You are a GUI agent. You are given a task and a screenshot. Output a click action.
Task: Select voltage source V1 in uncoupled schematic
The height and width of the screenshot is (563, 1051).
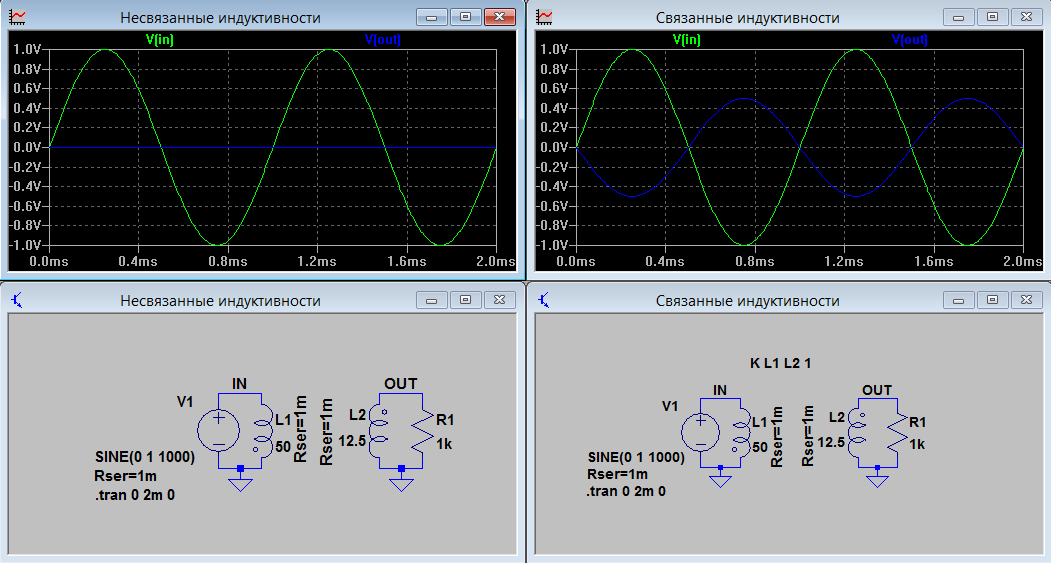pos(217,431)
